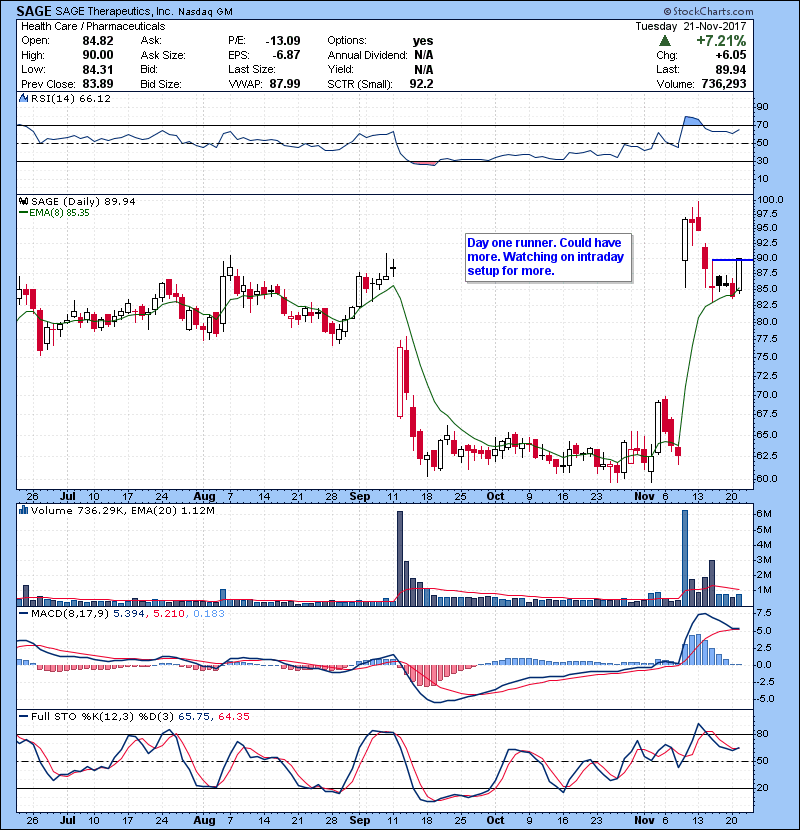
Task: Click the -5.0 MACD axis label
Action: (x=764, y=699)
